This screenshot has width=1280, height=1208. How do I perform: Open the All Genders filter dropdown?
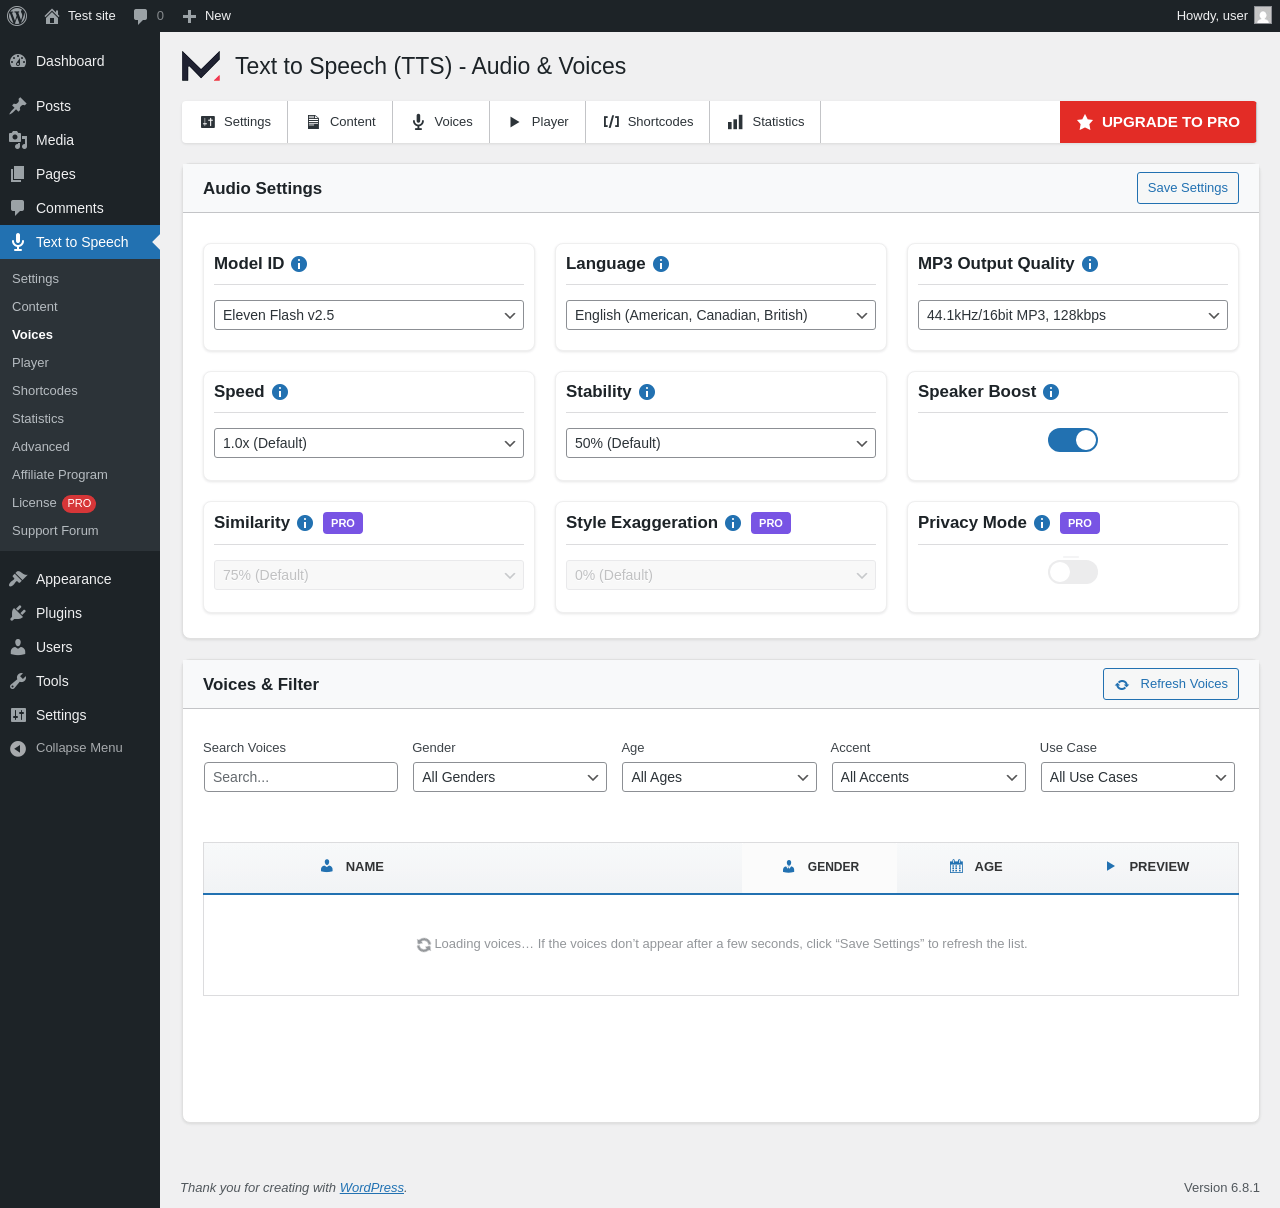tap(510, 777)
